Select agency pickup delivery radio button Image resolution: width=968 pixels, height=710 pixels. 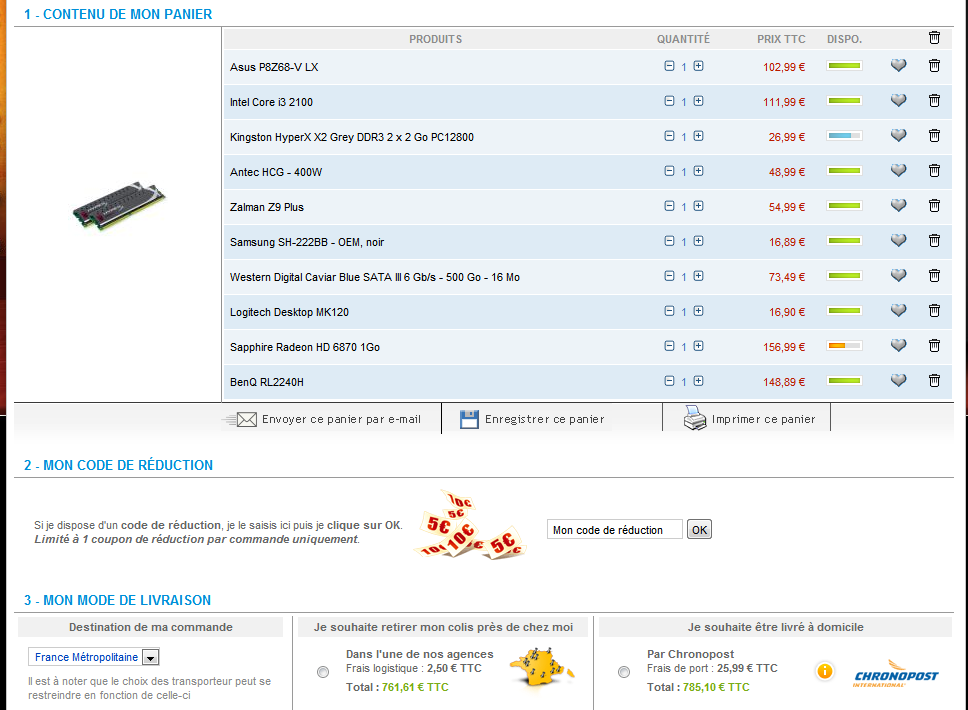[x=323, y=672]
